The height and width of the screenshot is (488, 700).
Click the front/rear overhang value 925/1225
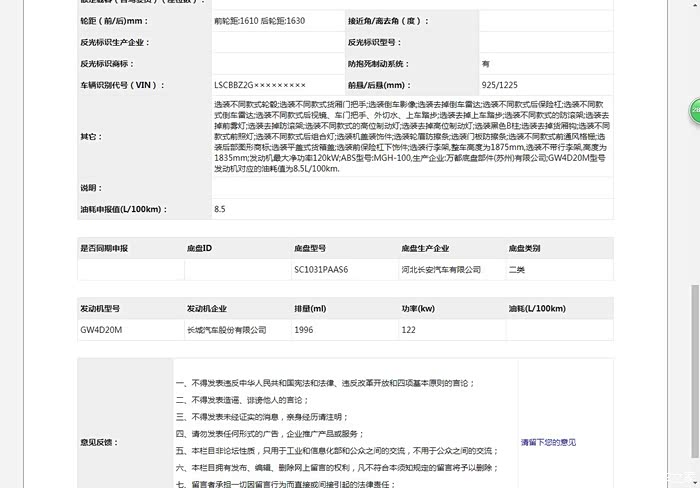point(499,86)
